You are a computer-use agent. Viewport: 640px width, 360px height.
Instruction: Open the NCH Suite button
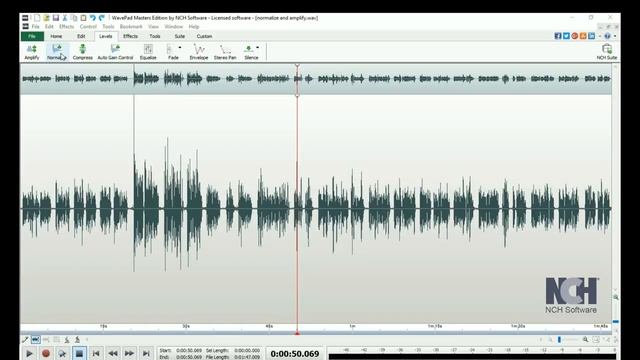(607, 52)
